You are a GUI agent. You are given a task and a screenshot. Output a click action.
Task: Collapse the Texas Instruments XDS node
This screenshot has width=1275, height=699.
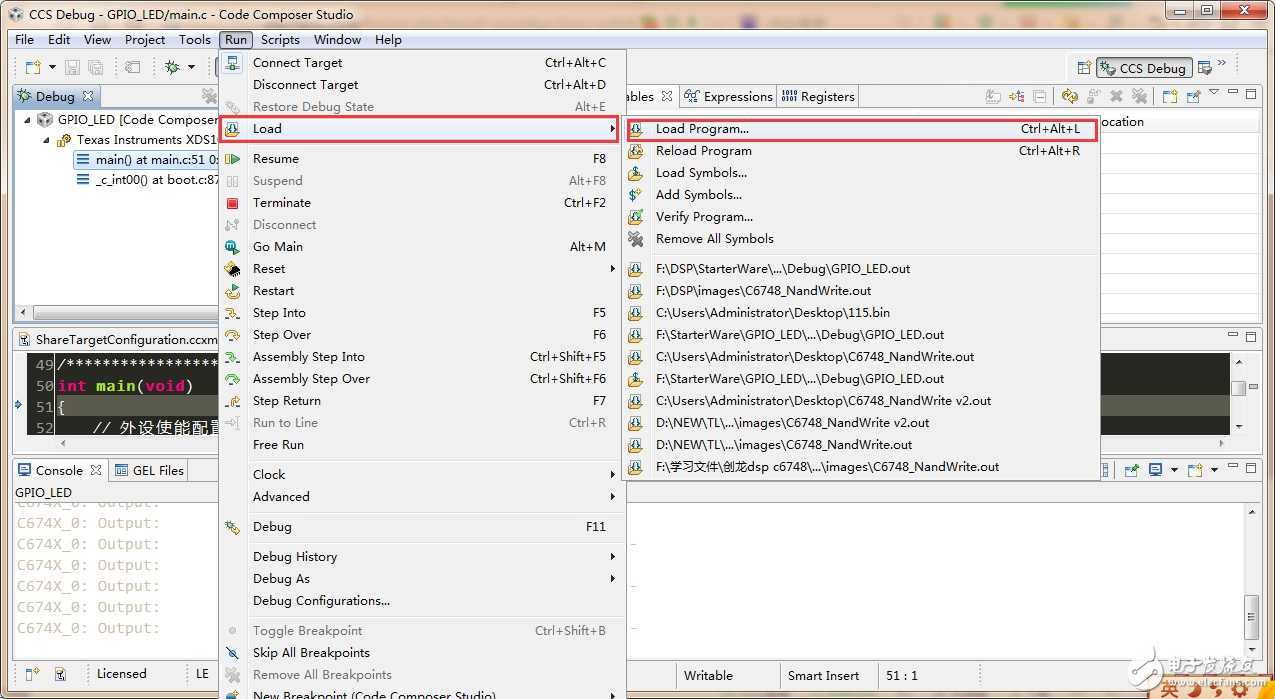pos(46,140)
